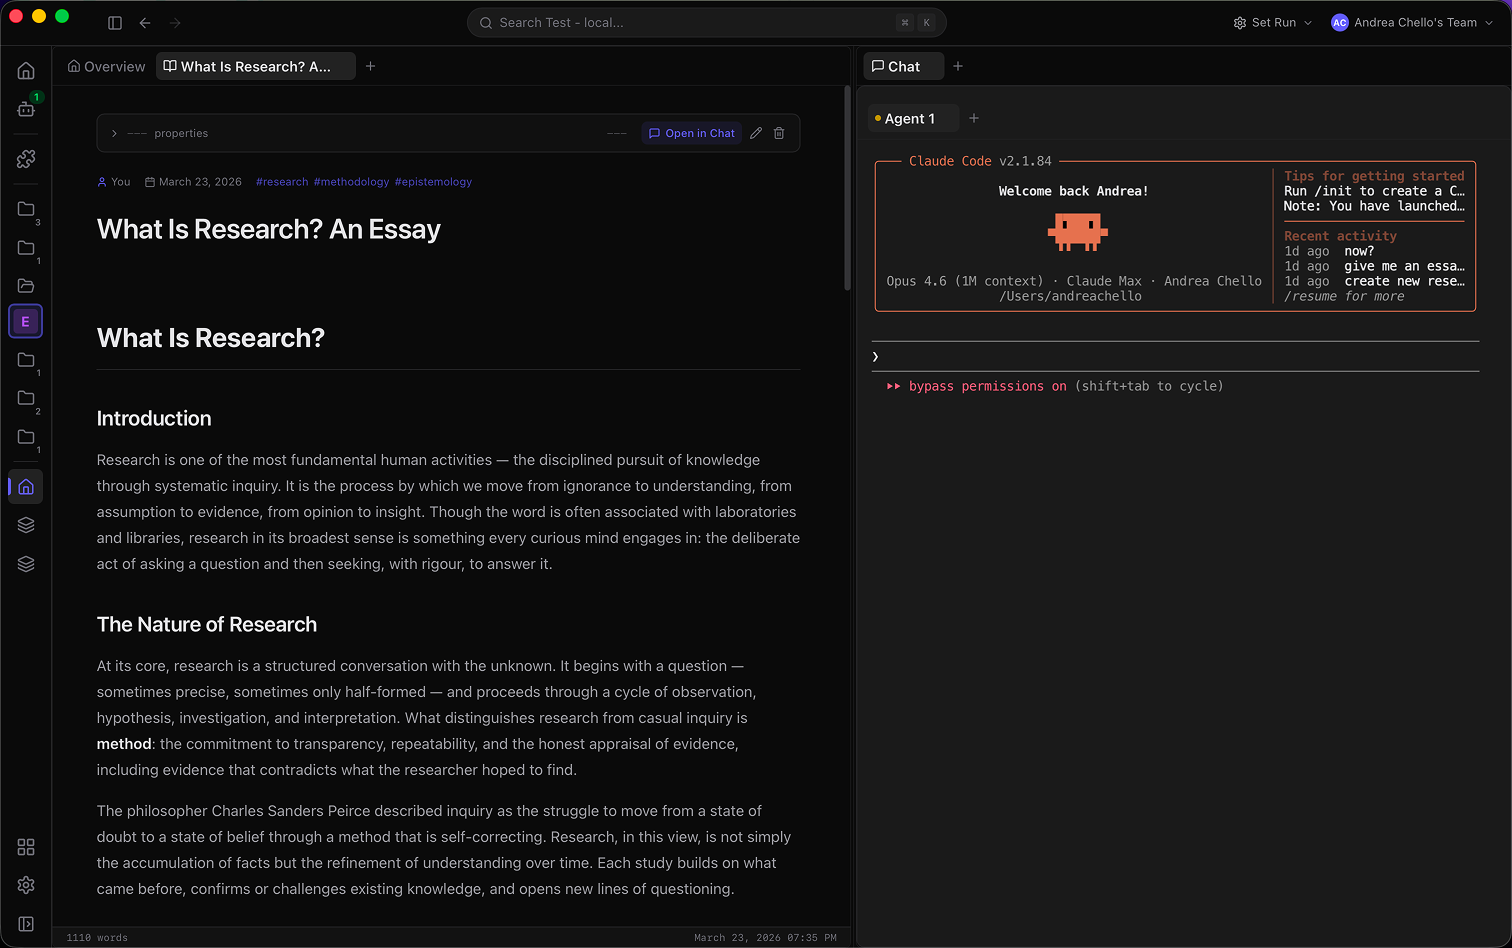Select the Agent 1 tab
The image size is (1512, 948).
click(x=912, y=118)
